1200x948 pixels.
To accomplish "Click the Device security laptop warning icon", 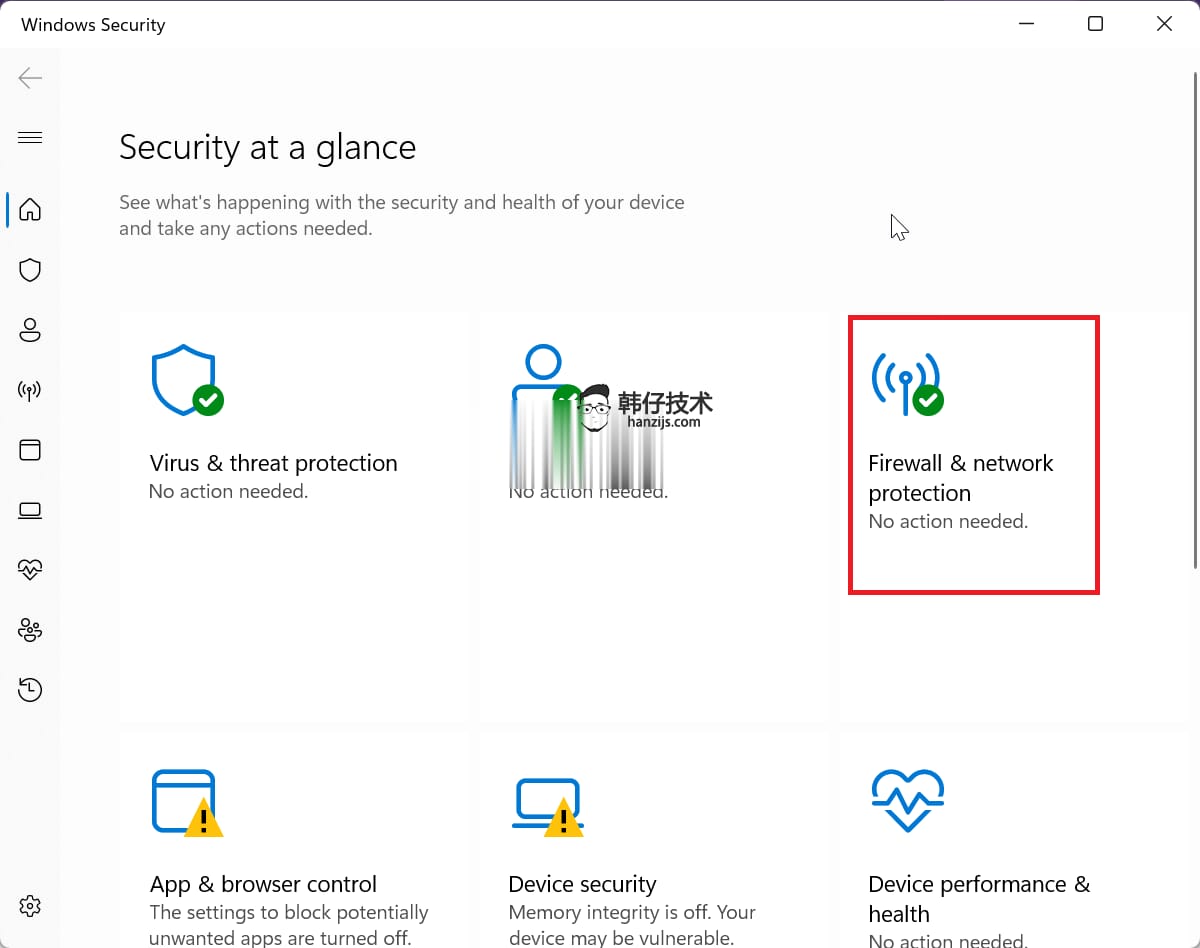I will 547,806.
